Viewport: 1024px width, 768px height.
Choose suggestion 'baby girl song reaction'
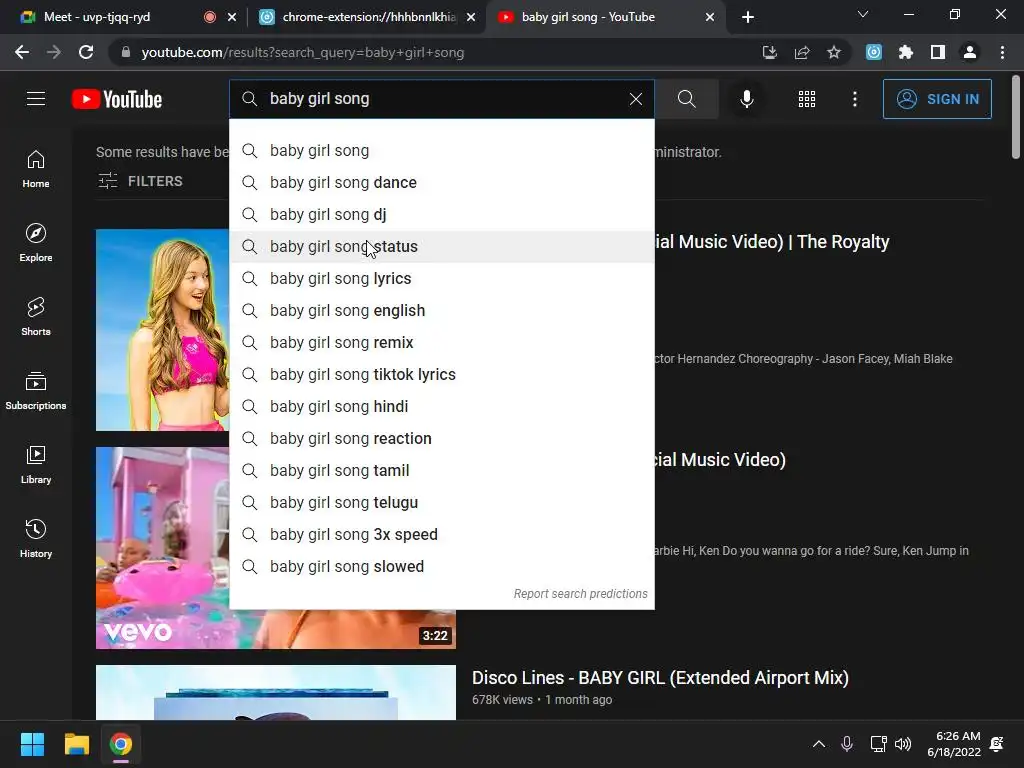click(x=442, y=438)
